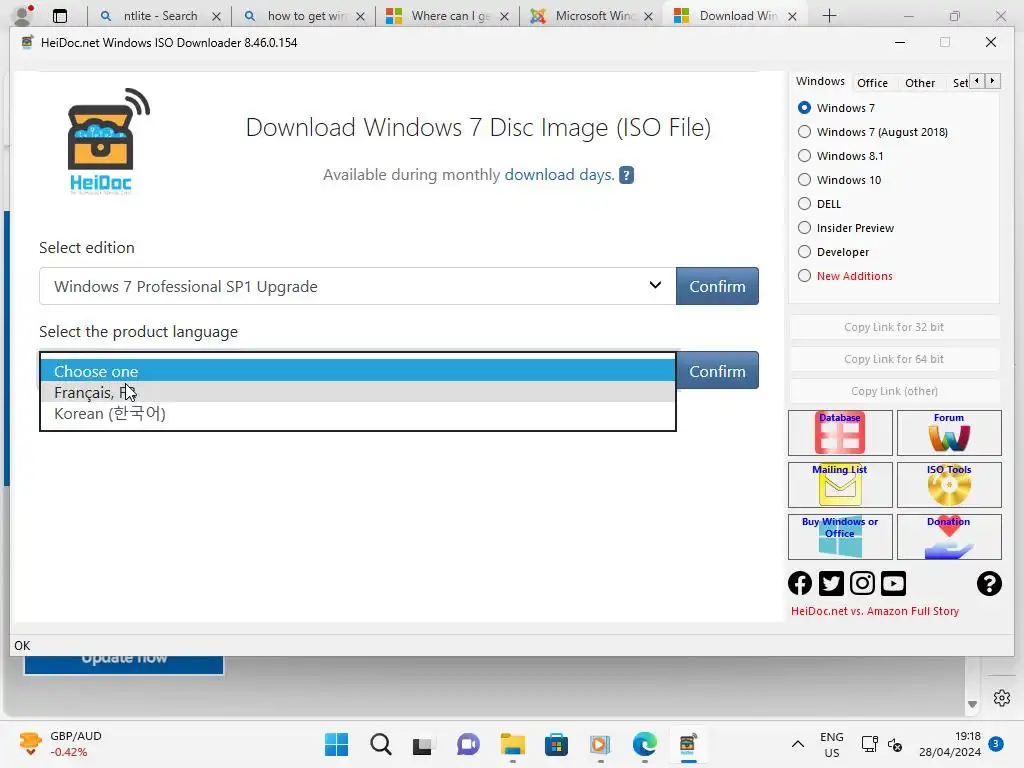Open the Select edition dropdown
The width and height of the screenshot is (1024, 768).
tap(357, 286)
